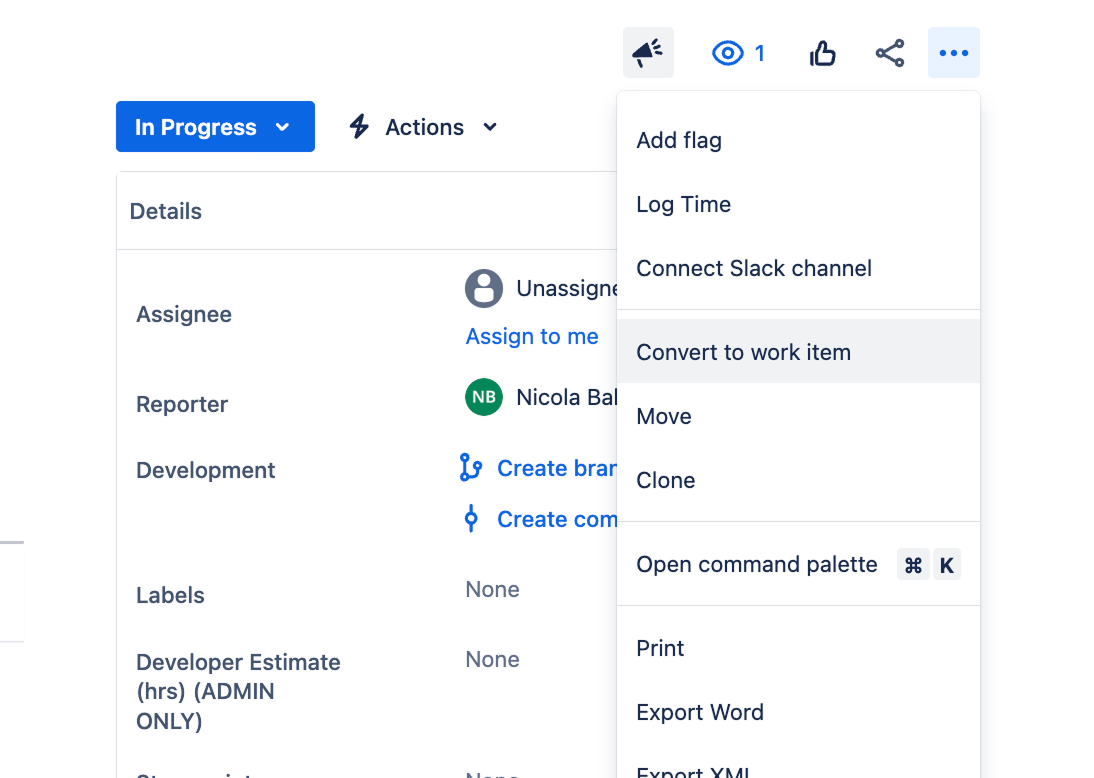Click the commit icon beside Create commit
Screen dimensions: 1094x778
coord(471,518)
